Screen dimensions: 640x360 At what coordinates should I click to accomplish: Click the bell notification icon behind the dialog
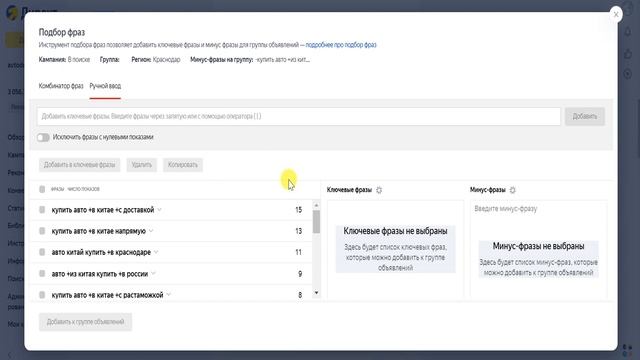coord(628,32)
